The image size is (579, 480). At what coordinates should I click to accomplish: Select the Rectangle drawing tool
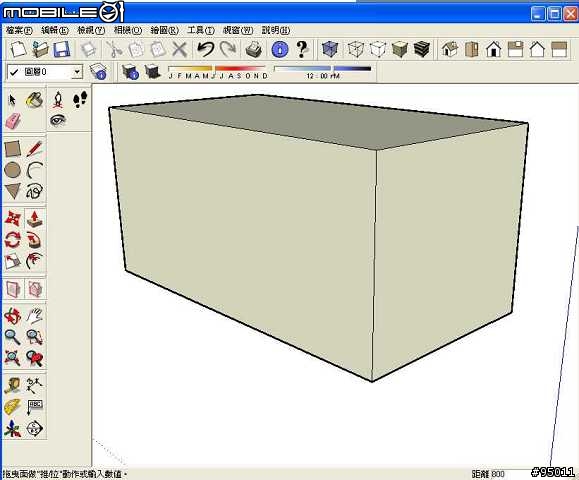click(13, 149)
